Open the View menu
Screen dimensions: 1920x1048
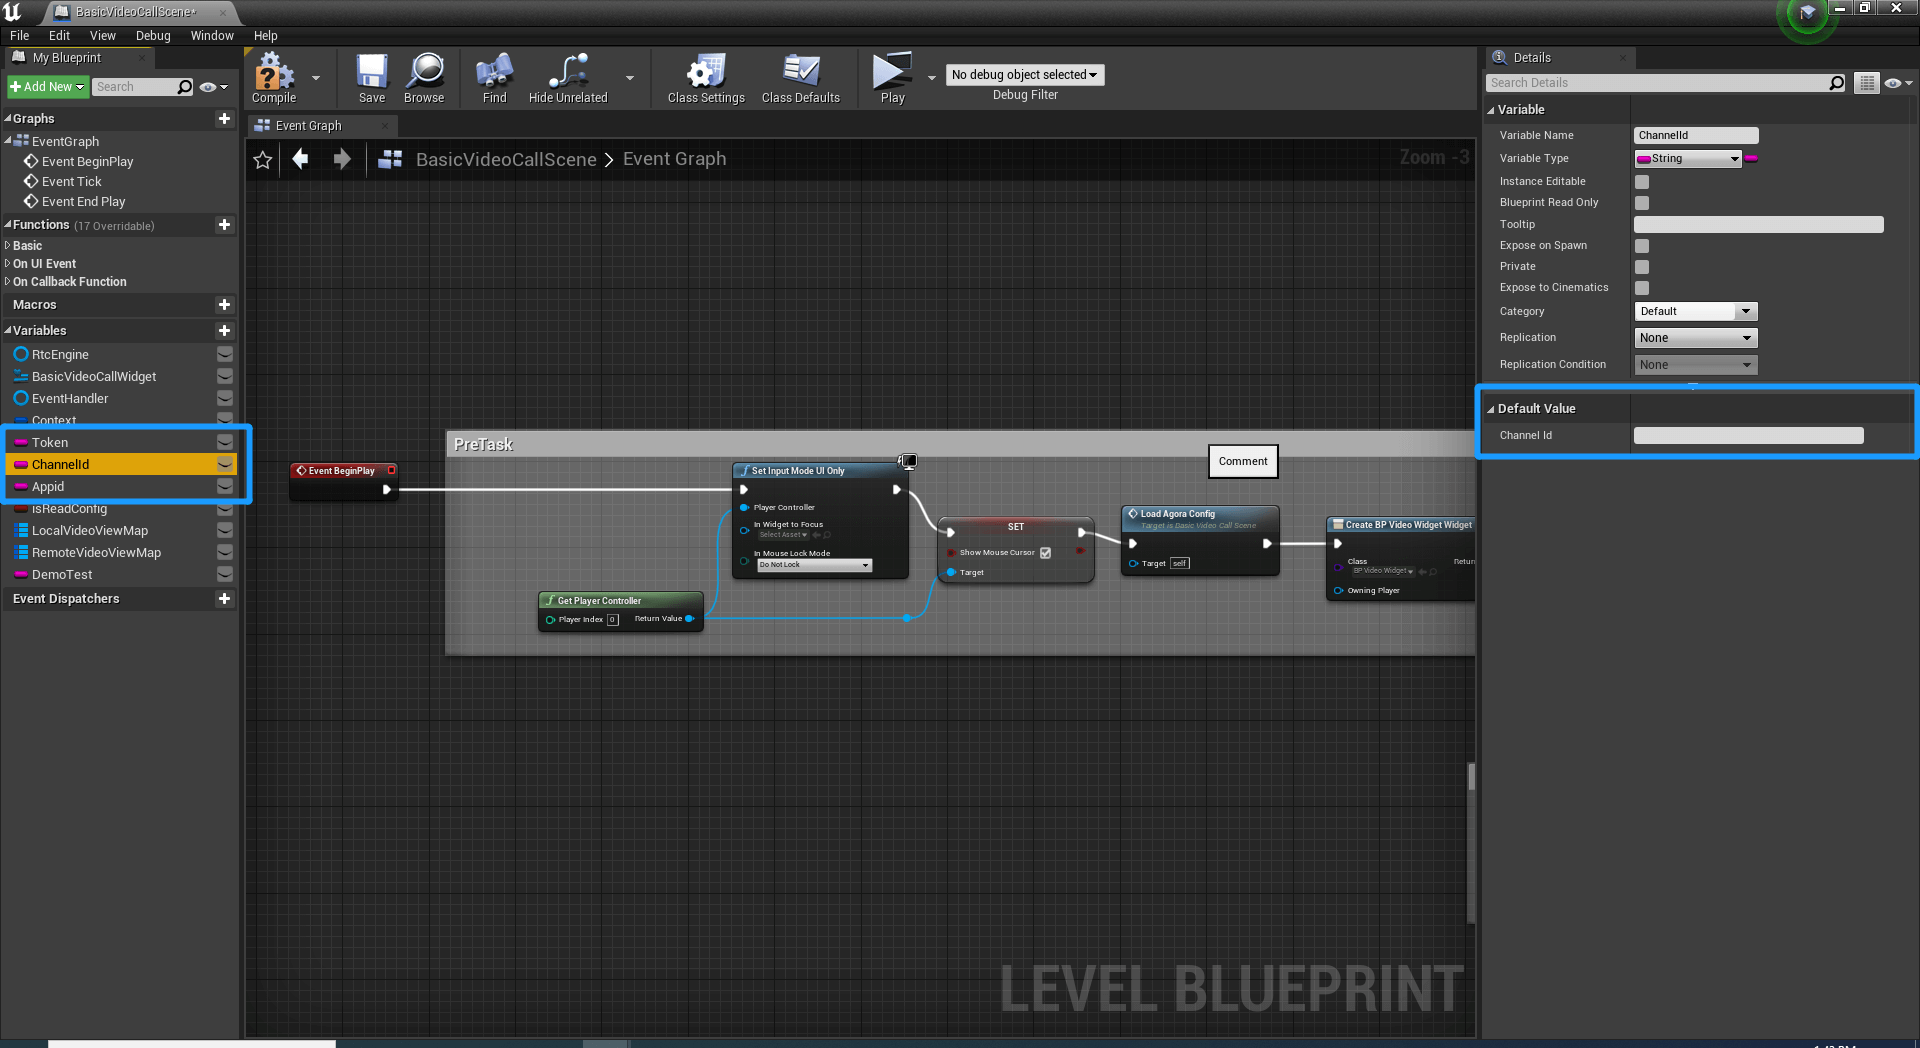[103, 36]
